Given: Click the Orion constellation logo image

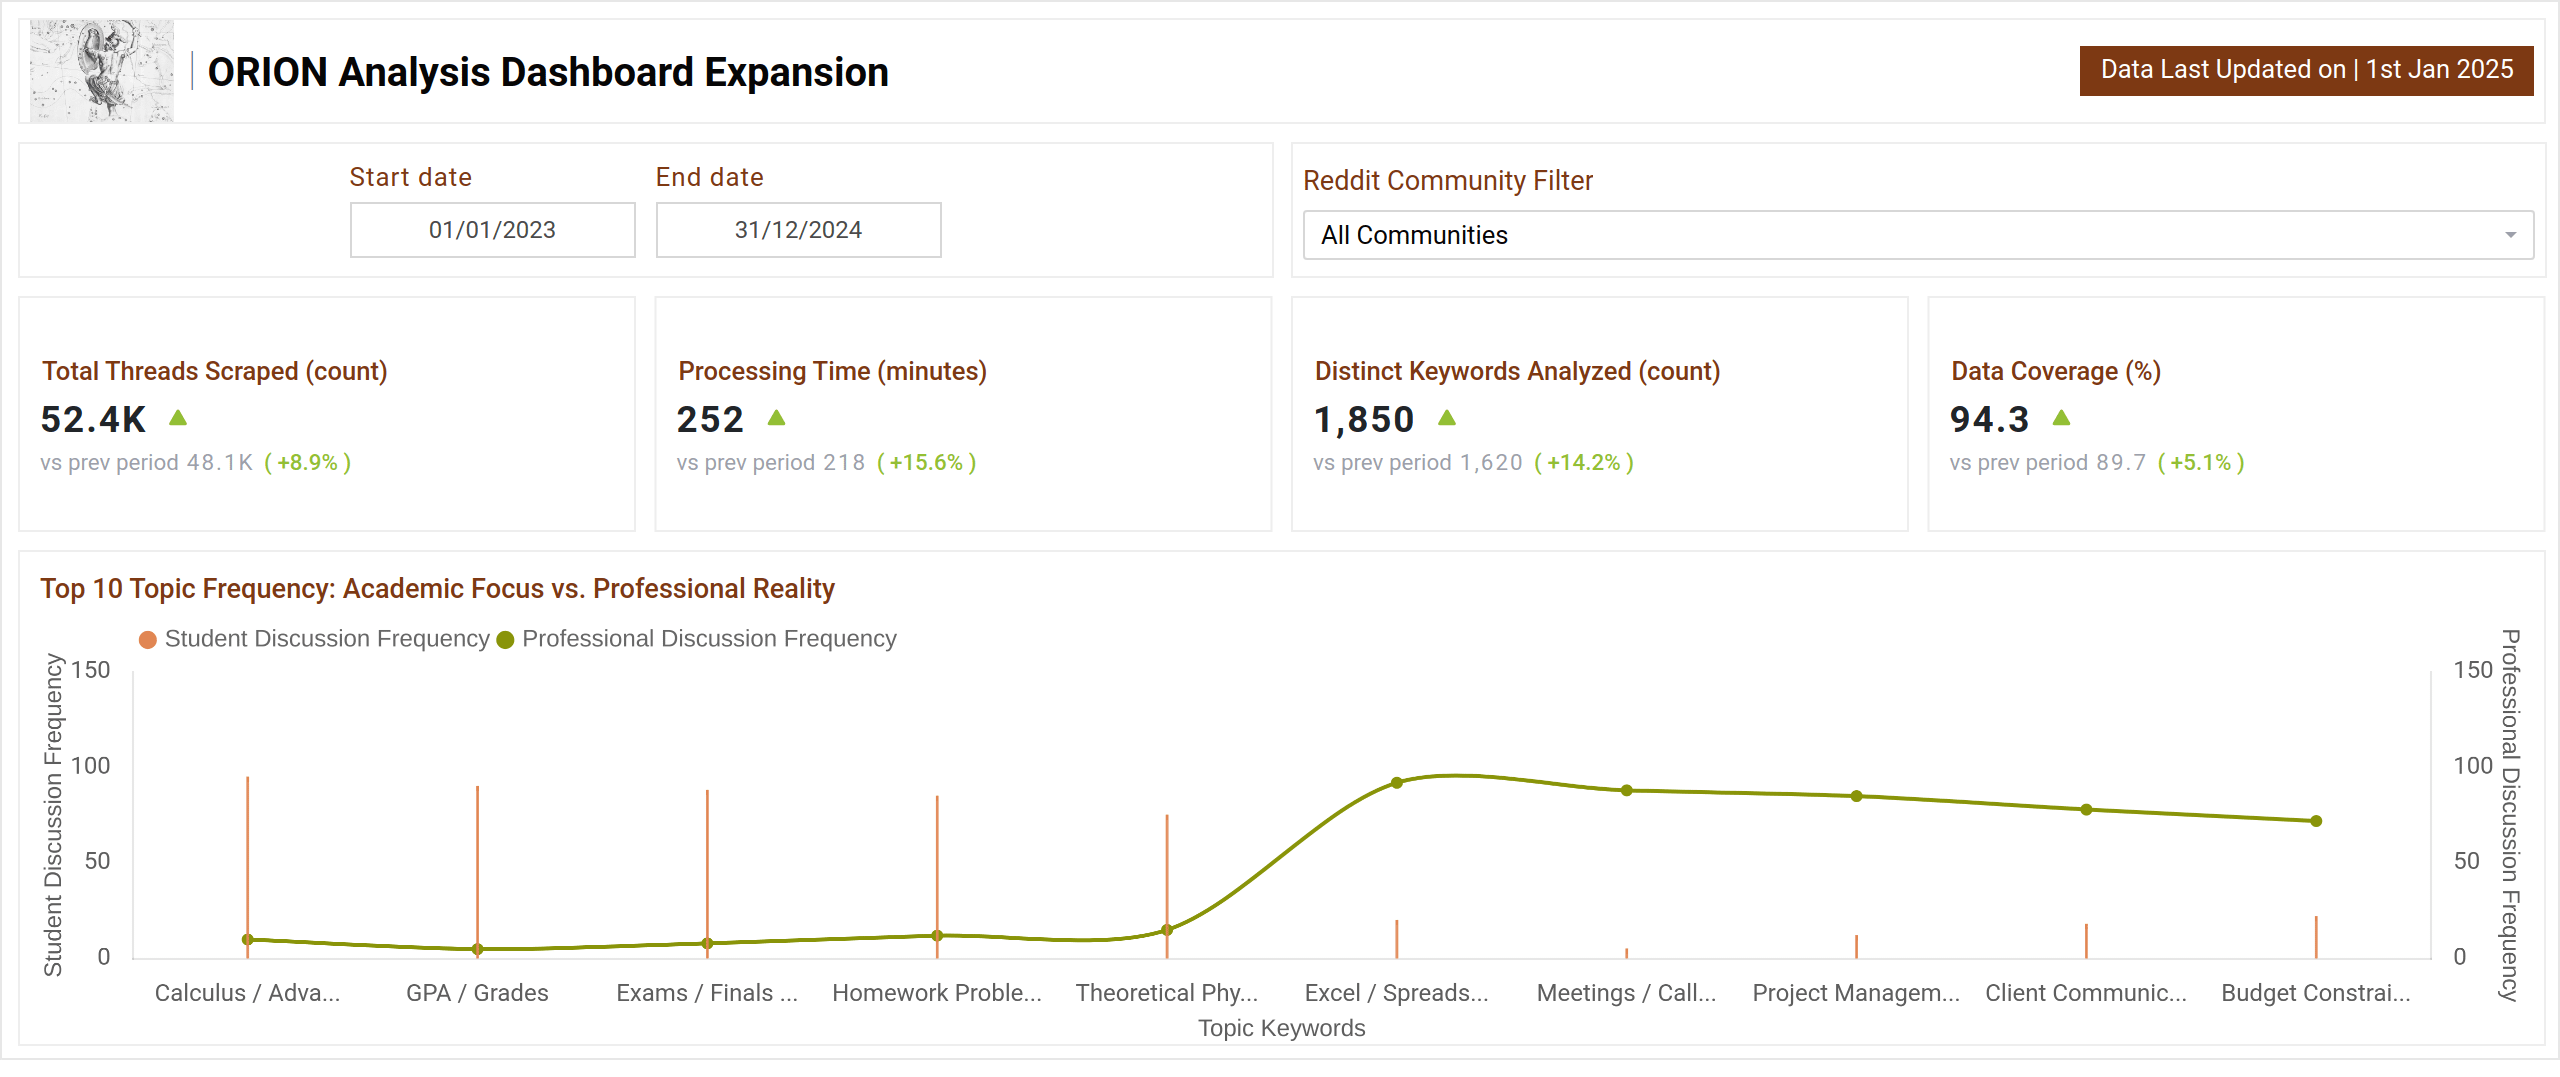Looking at the screenshot, I should [102, 71].
